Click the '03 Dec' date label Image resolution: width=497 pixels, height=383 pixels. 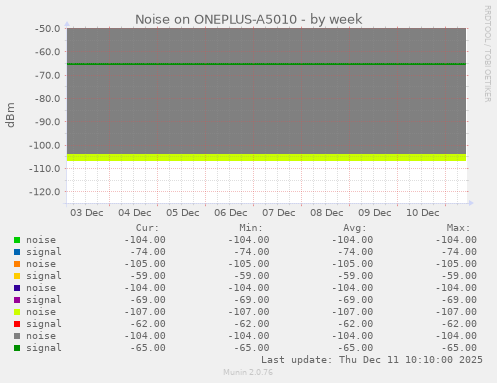click(x=87, y=213)
